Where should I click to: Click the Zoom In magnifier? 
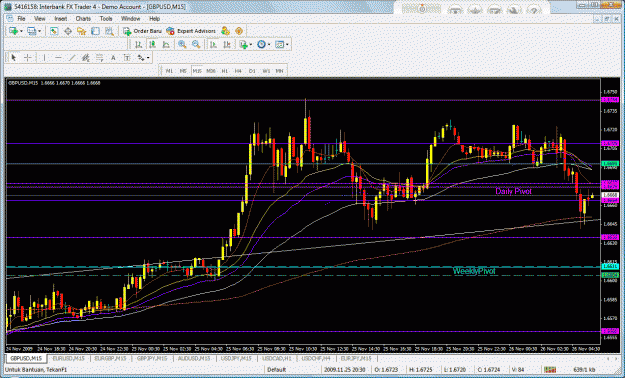coord(182,45)
